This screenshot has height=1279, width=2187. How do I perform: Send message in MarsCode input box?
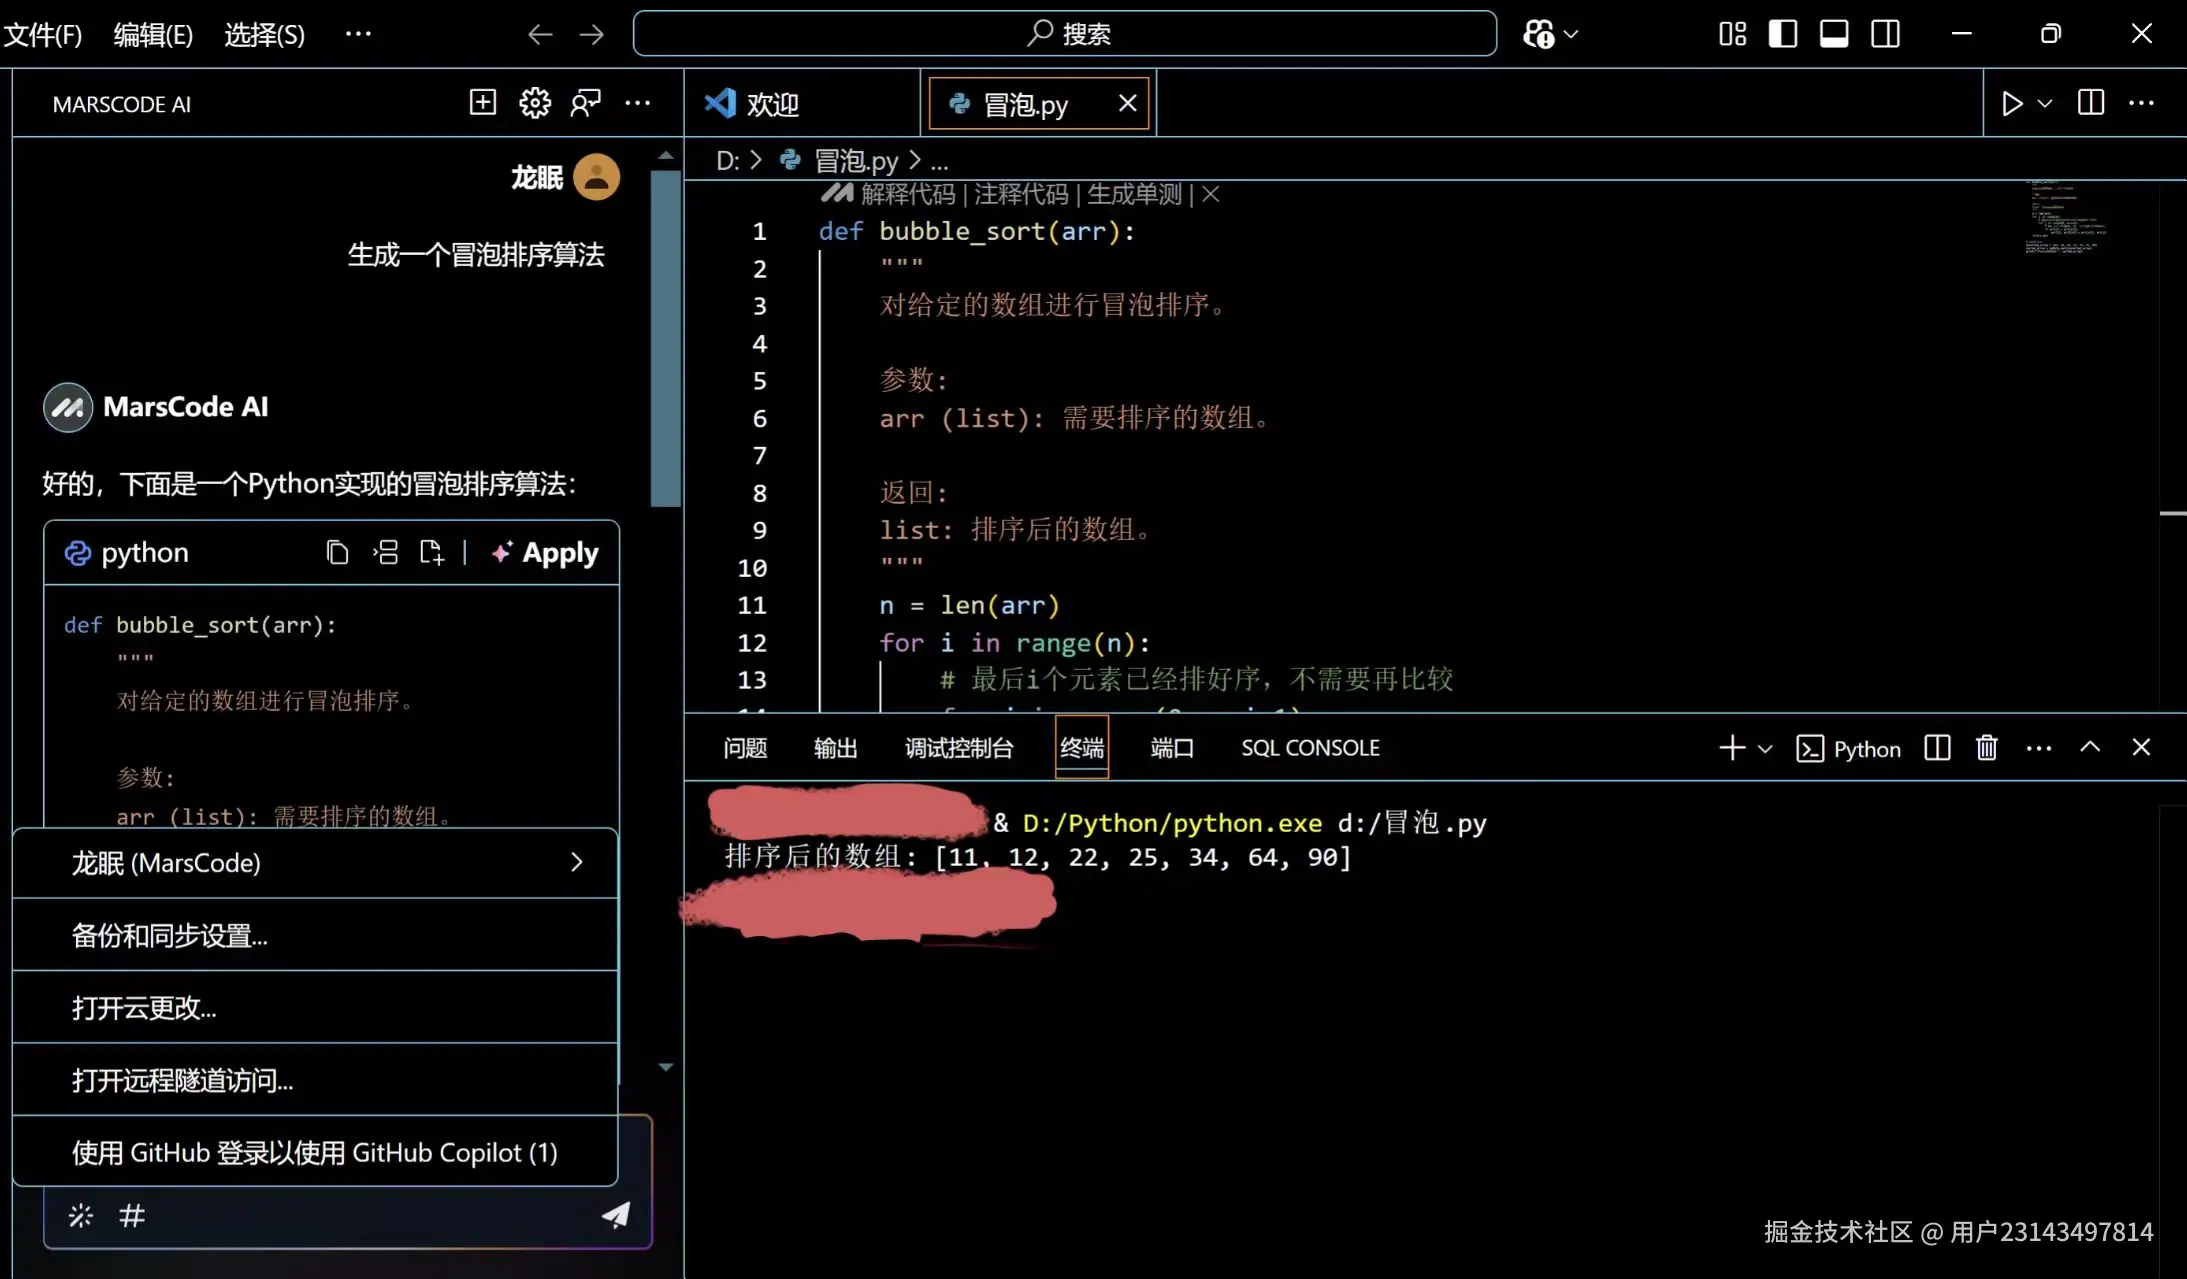pos(615,1214)
